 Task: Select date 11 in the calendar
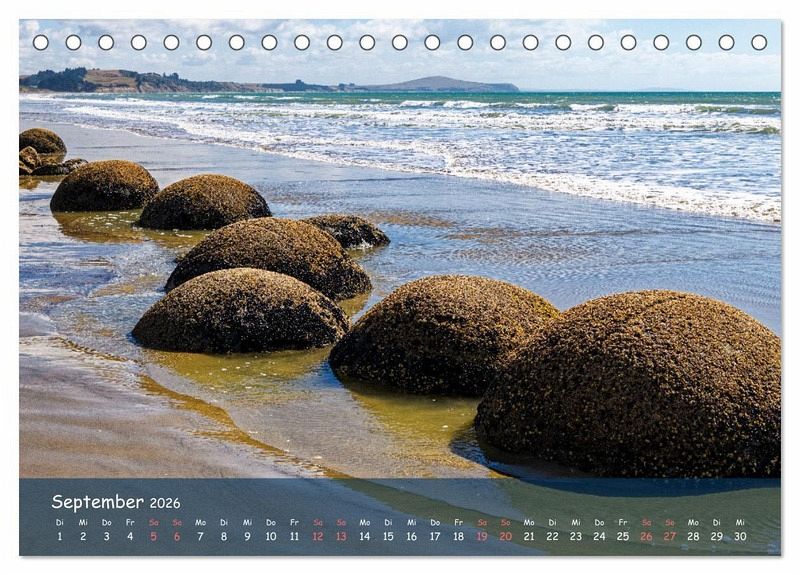pyautogui.click(x=294, y=537)
